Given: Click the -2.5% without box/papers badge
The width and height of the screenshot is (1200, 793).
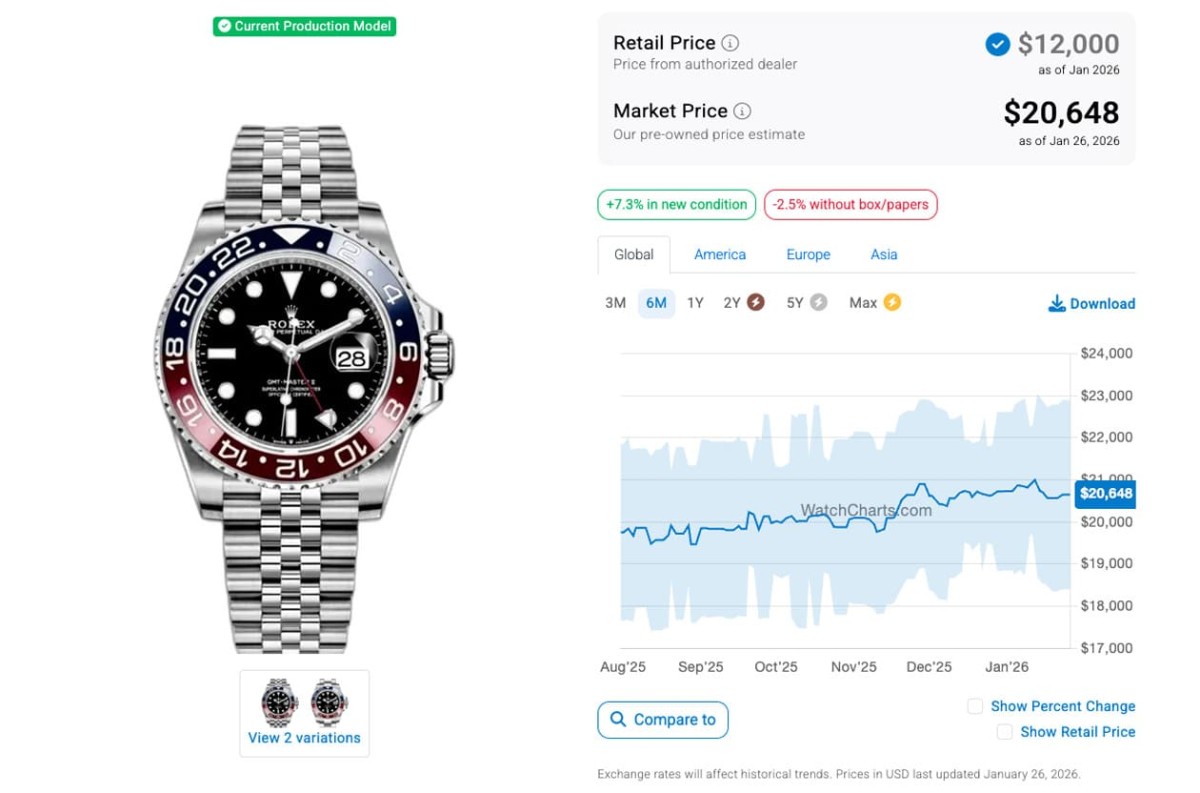Looking at the screenshot, I should (x=850, y=205).
